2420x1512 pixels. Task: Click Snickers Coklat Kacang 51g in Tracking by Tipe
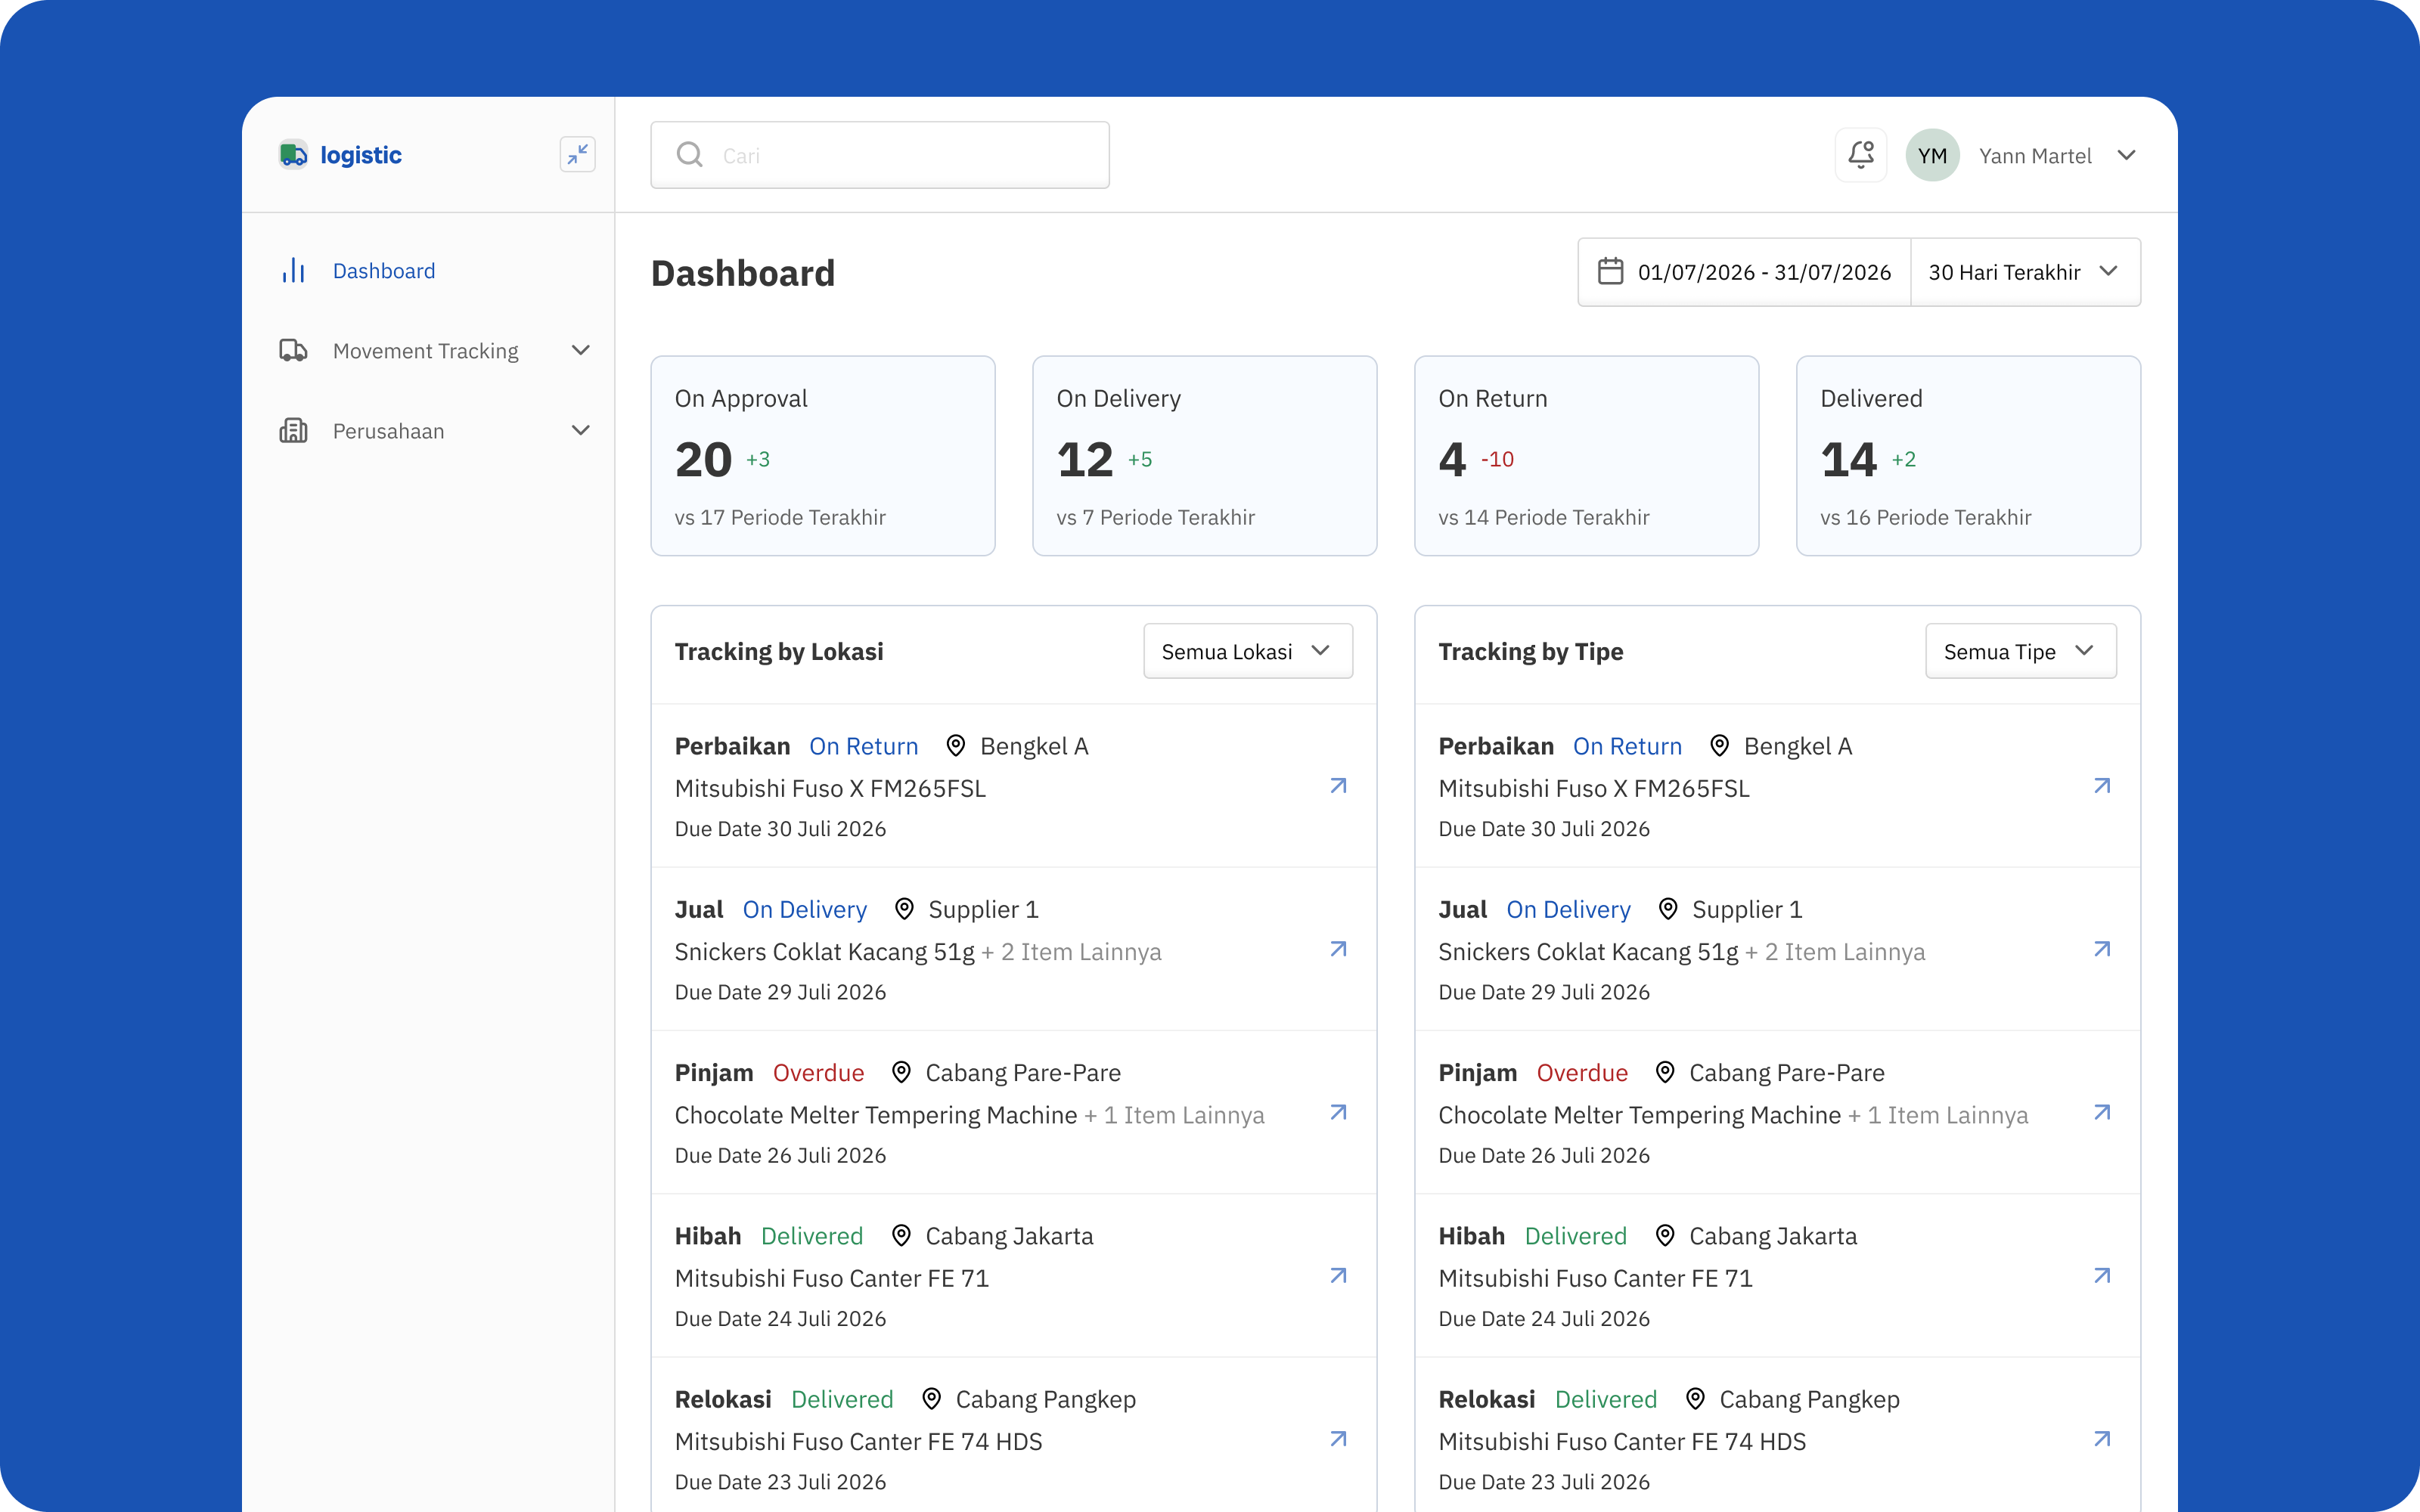pyautogui.click(x=1588, y=952)
